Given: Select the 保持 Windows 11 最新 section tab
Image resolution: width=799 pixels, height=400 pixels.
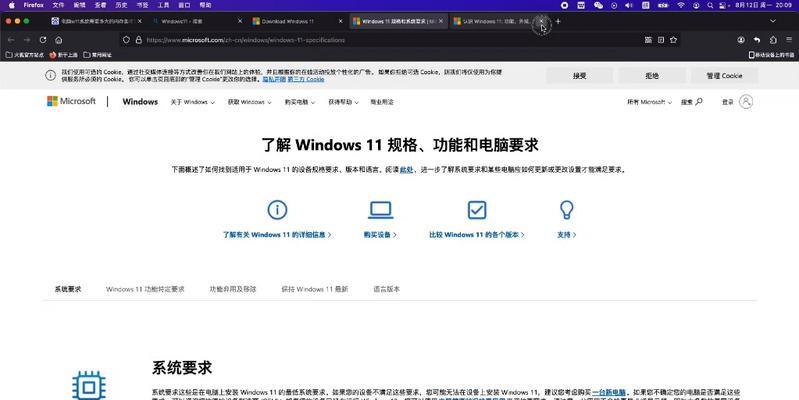Looking at the screenshot, I should [314, 289].
